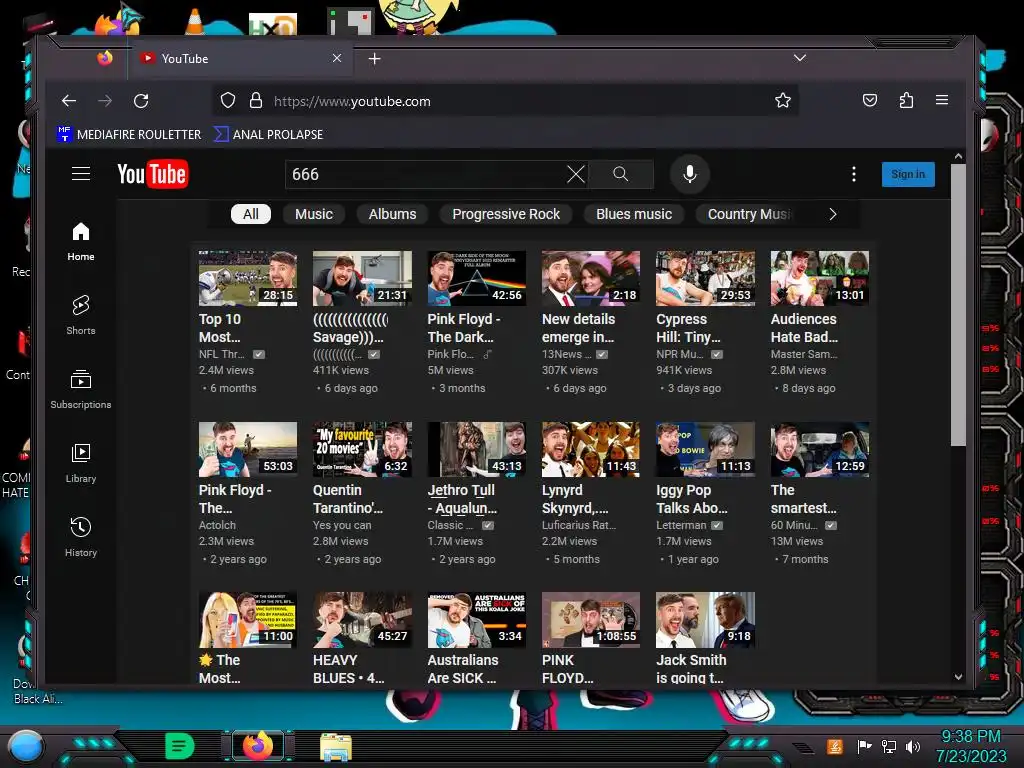1024x768 pixels.
Task: Open a new browser tab
Action: point(374,59)
